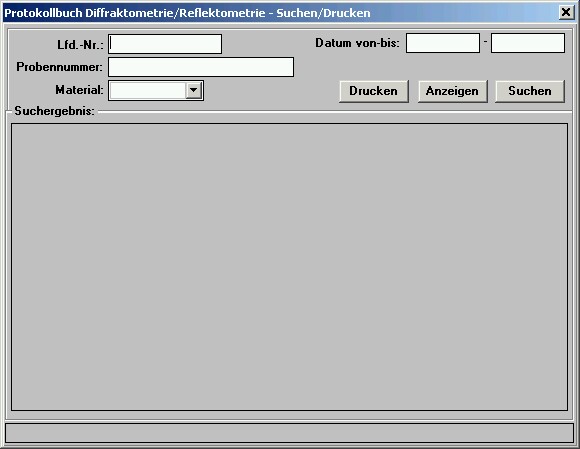
Task: Select the Datum von start date field
Action: click(x=443, y=43)
